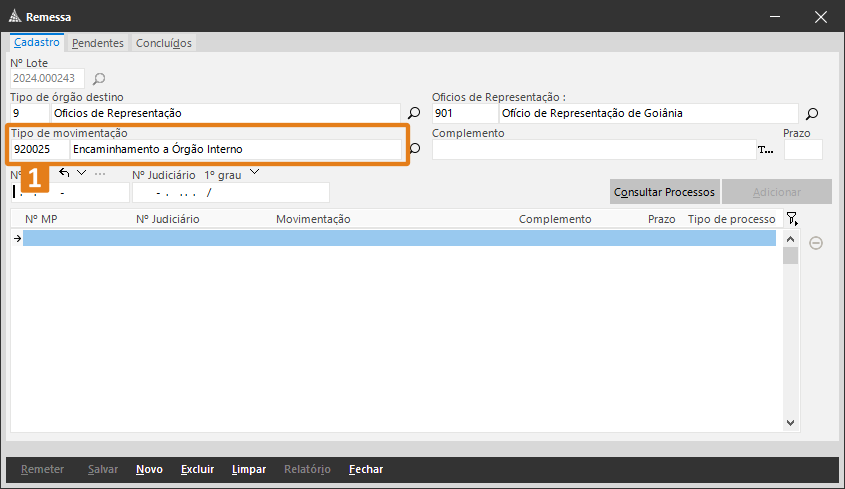Viewport: 845px width, 489px height.
Task: Click Fechar in the bottom bar
Action: (x=366, y=470)
